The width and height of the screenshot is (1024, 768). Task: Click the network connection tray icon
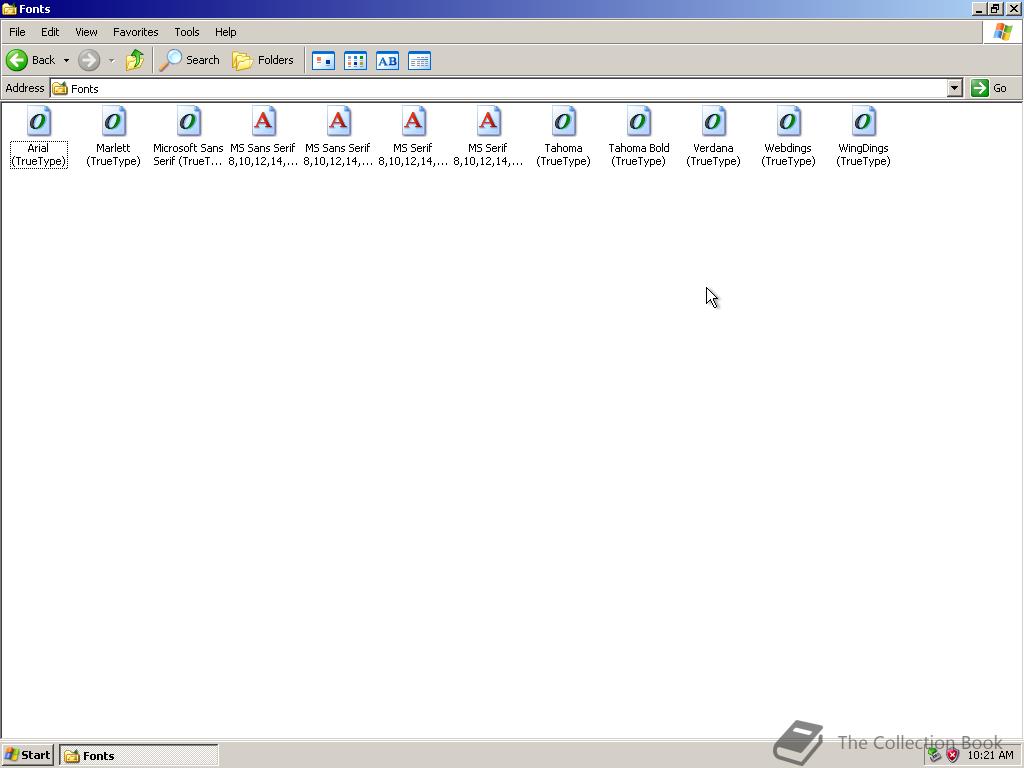coord(935,756)
